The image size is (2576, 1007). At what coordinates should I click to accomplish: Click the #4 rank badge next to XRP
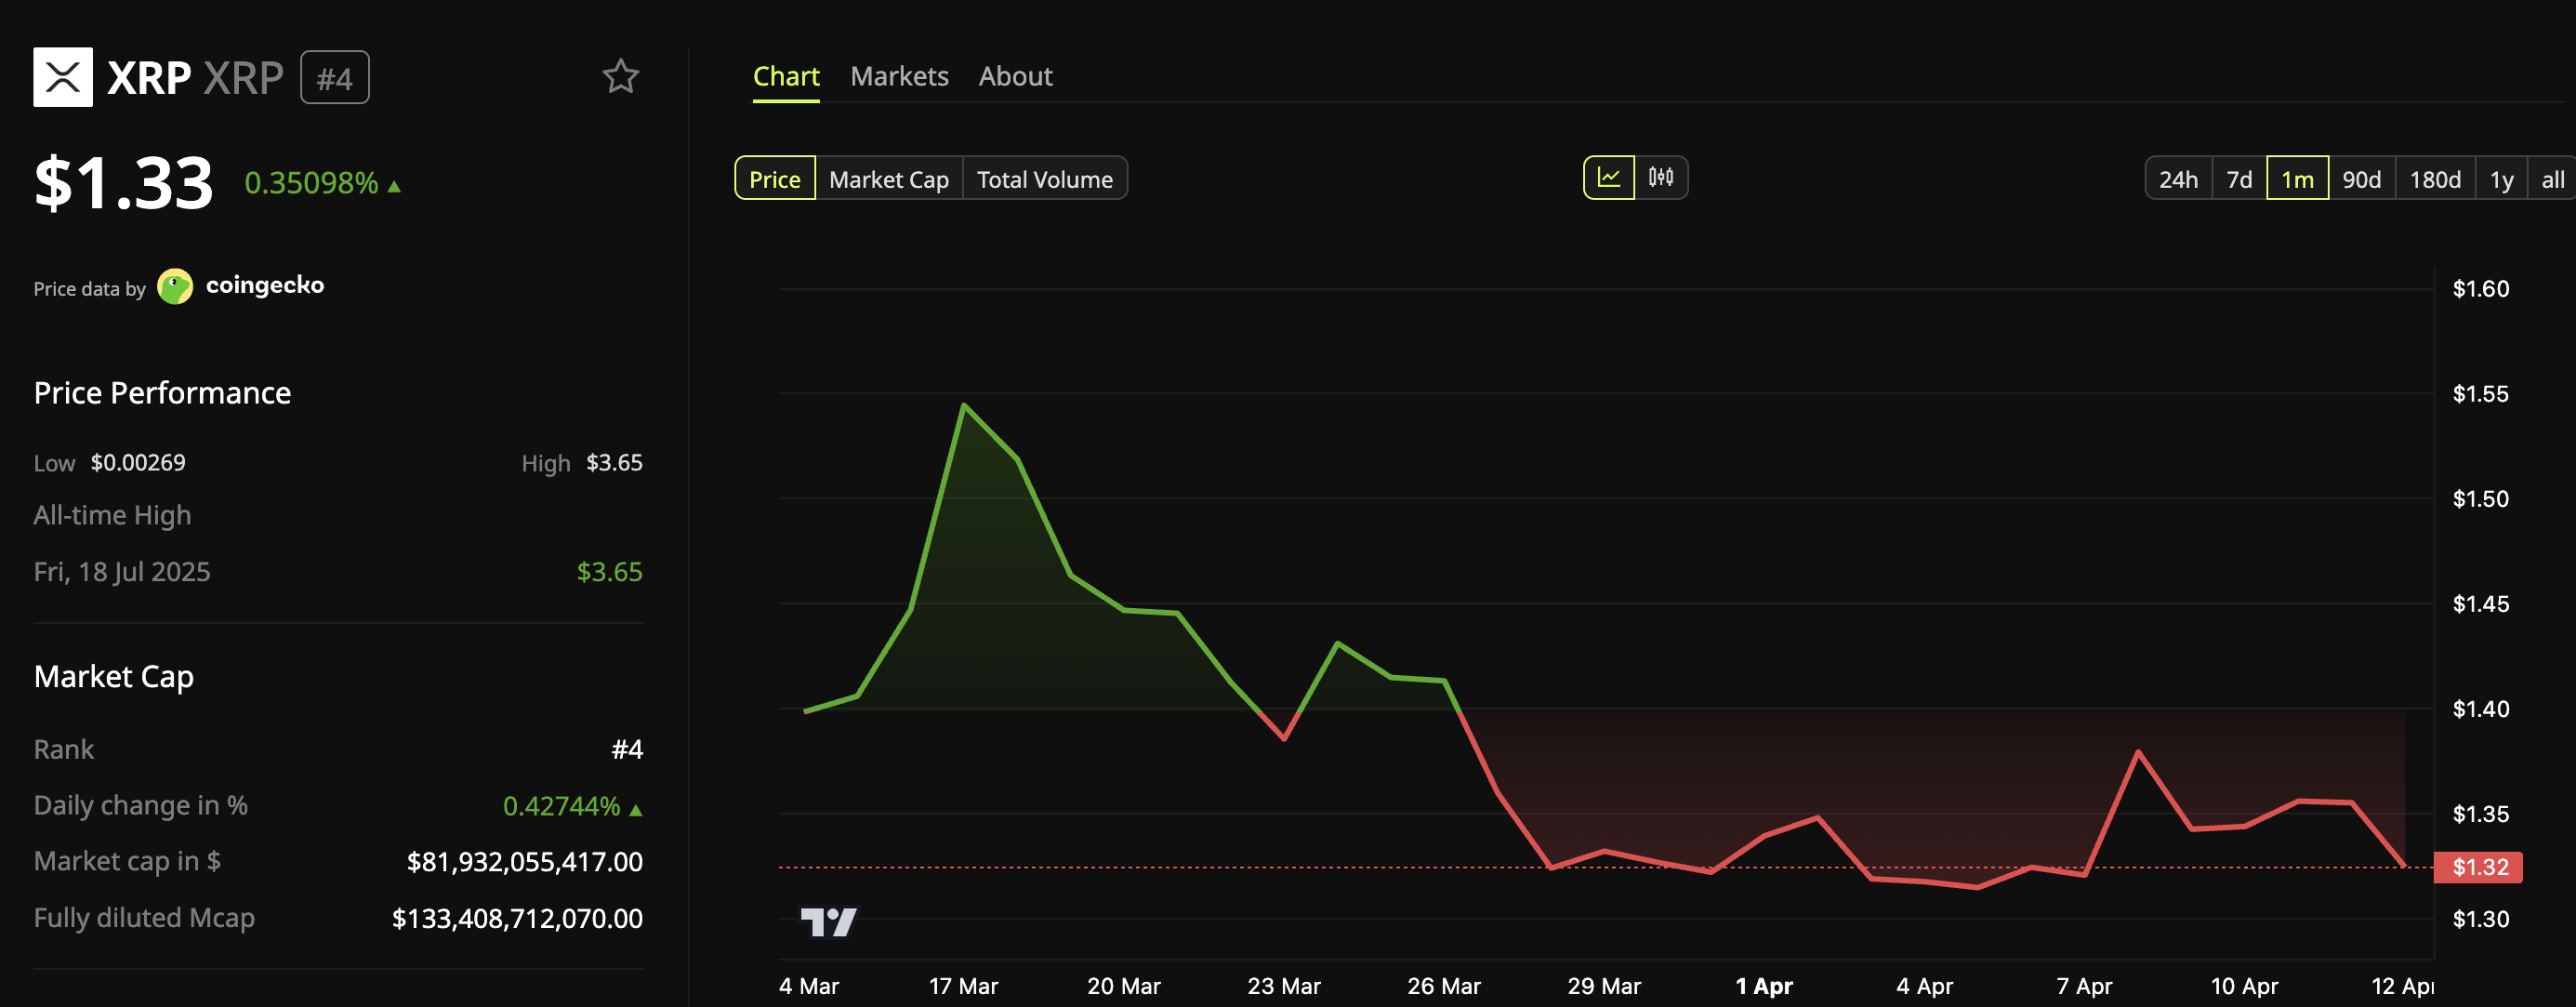point(335,76)
